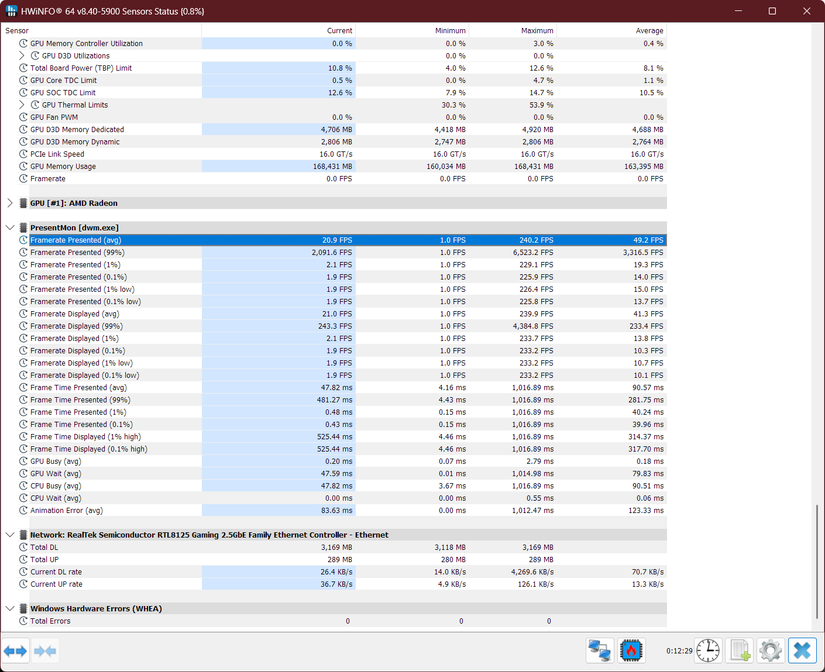Expand the GPU D3D Utilizations group
This screenshot has width=825, height=672.
tap(22, 56)
